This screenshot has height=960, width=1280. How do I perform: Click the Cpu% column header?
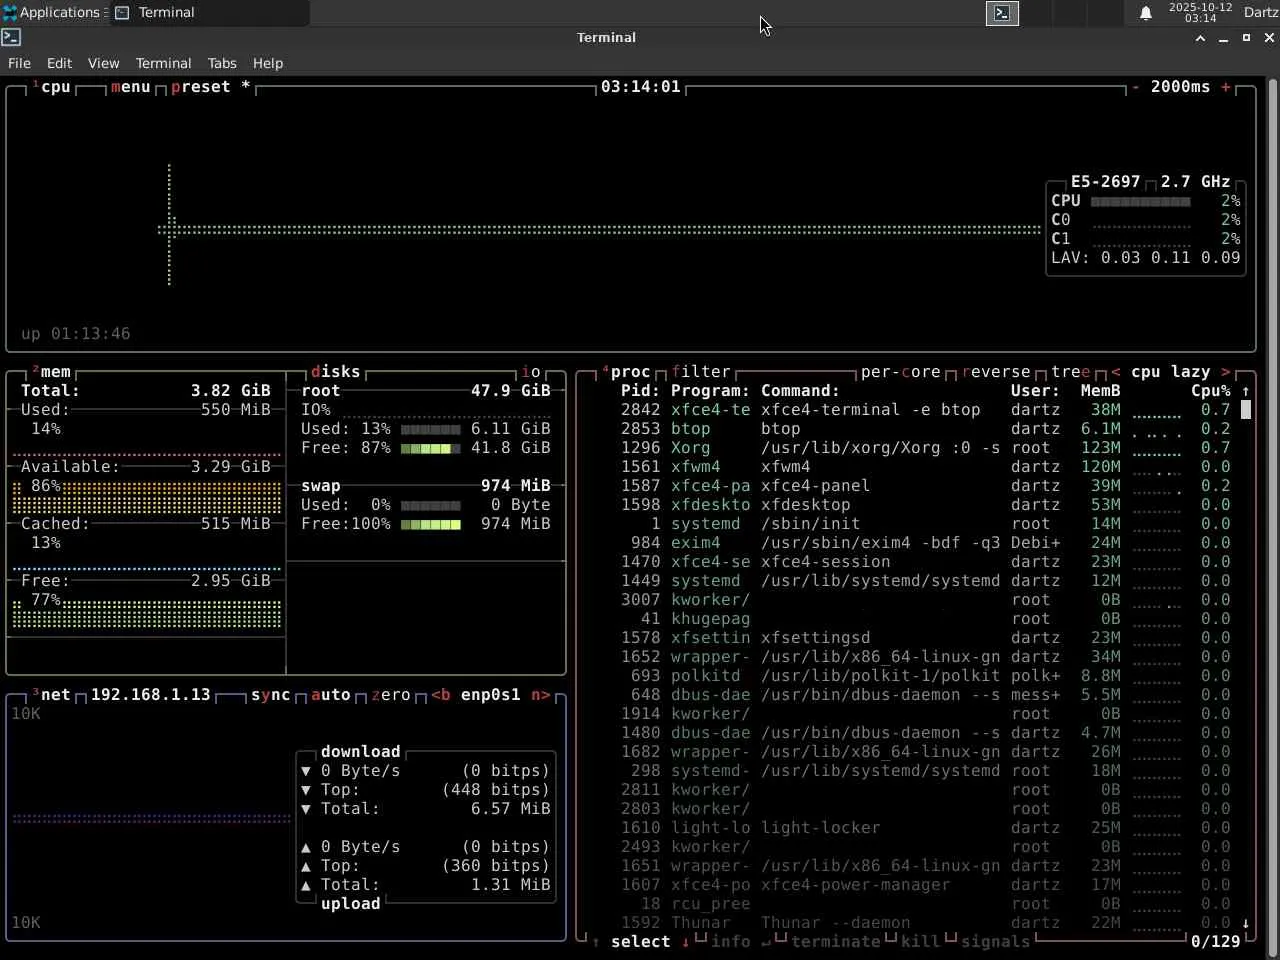point(1210,391)
